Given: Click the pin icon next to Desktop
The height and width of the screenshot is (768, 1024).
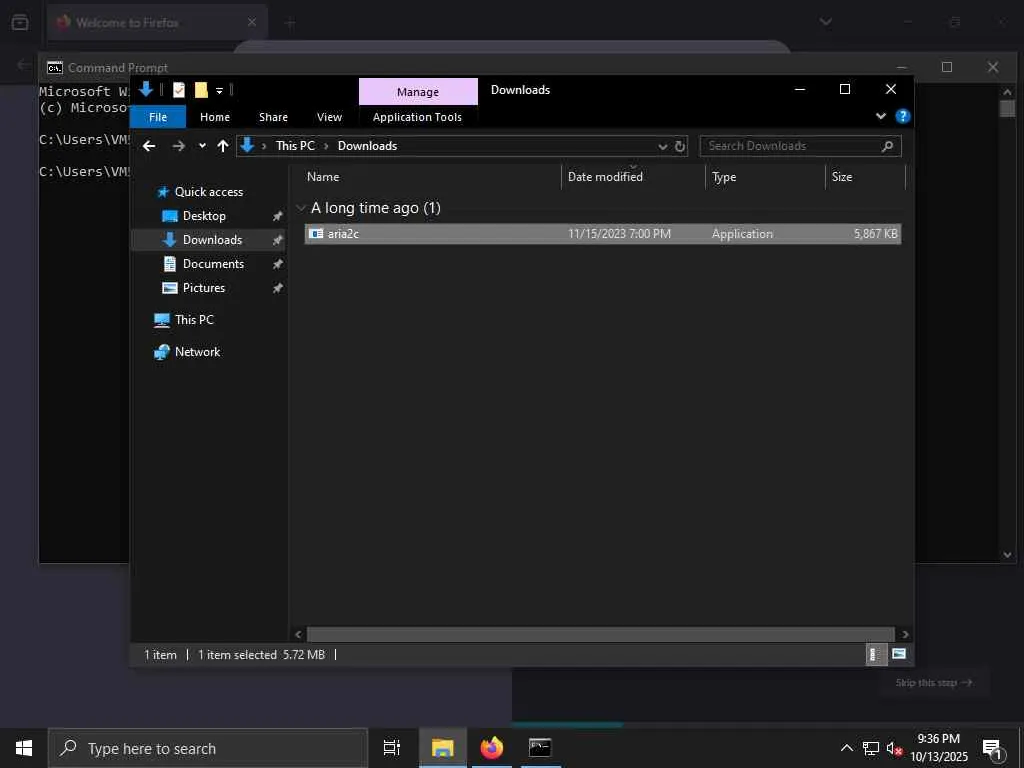Looking at the screenshot, I should [x=278, y=216].
